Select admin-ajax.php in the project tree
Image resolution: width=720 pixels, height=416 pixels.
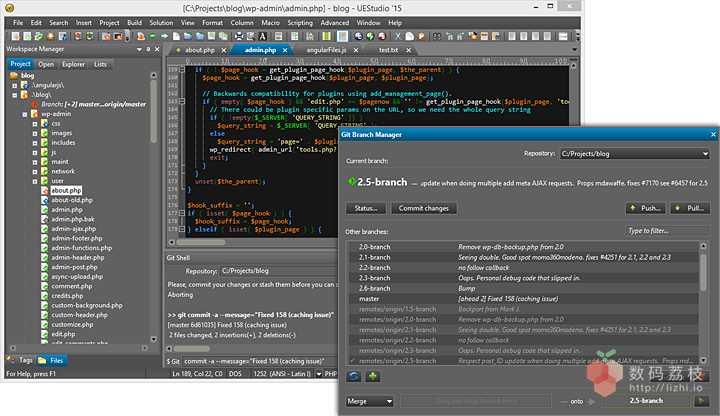73,229
